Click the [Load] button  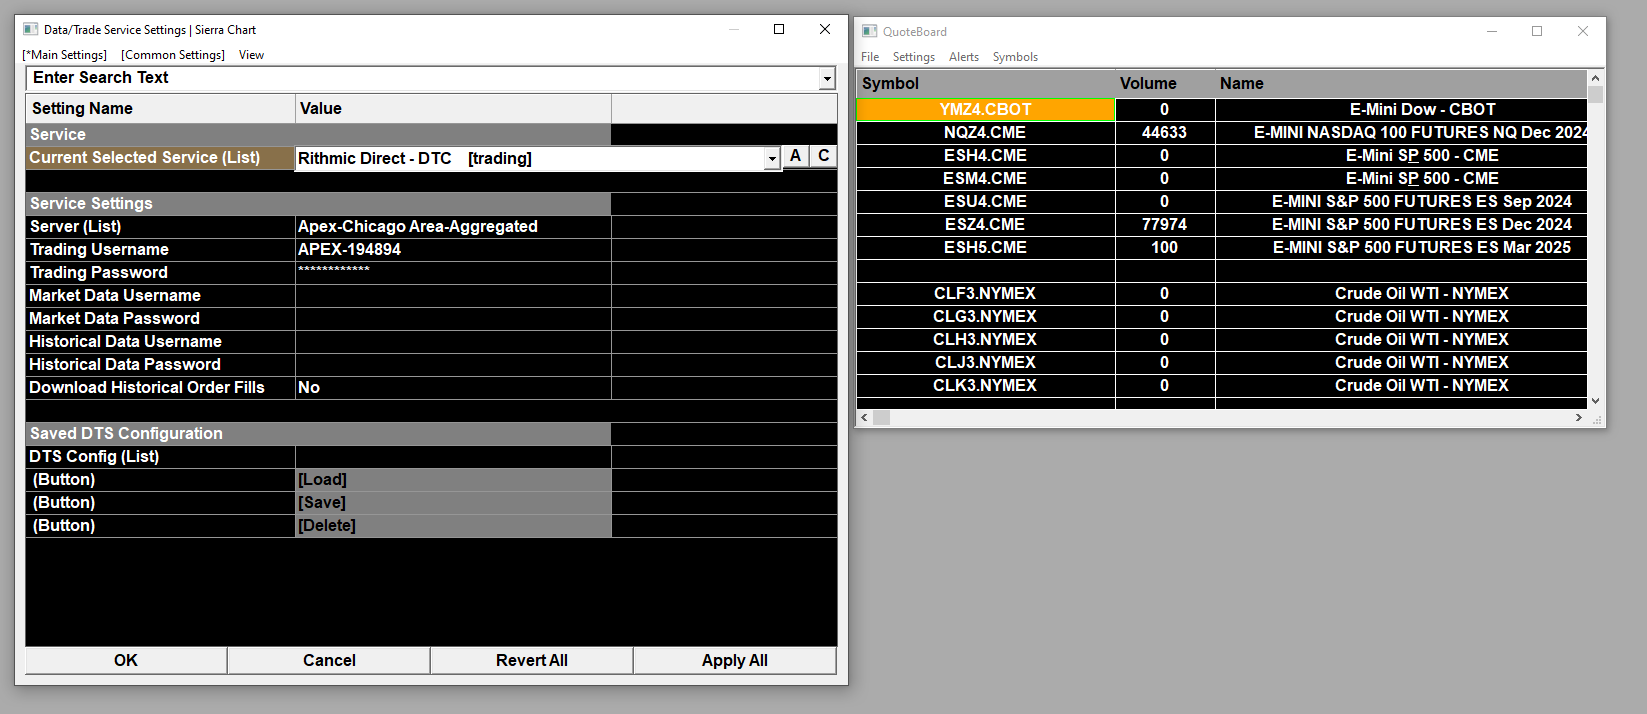453,480
